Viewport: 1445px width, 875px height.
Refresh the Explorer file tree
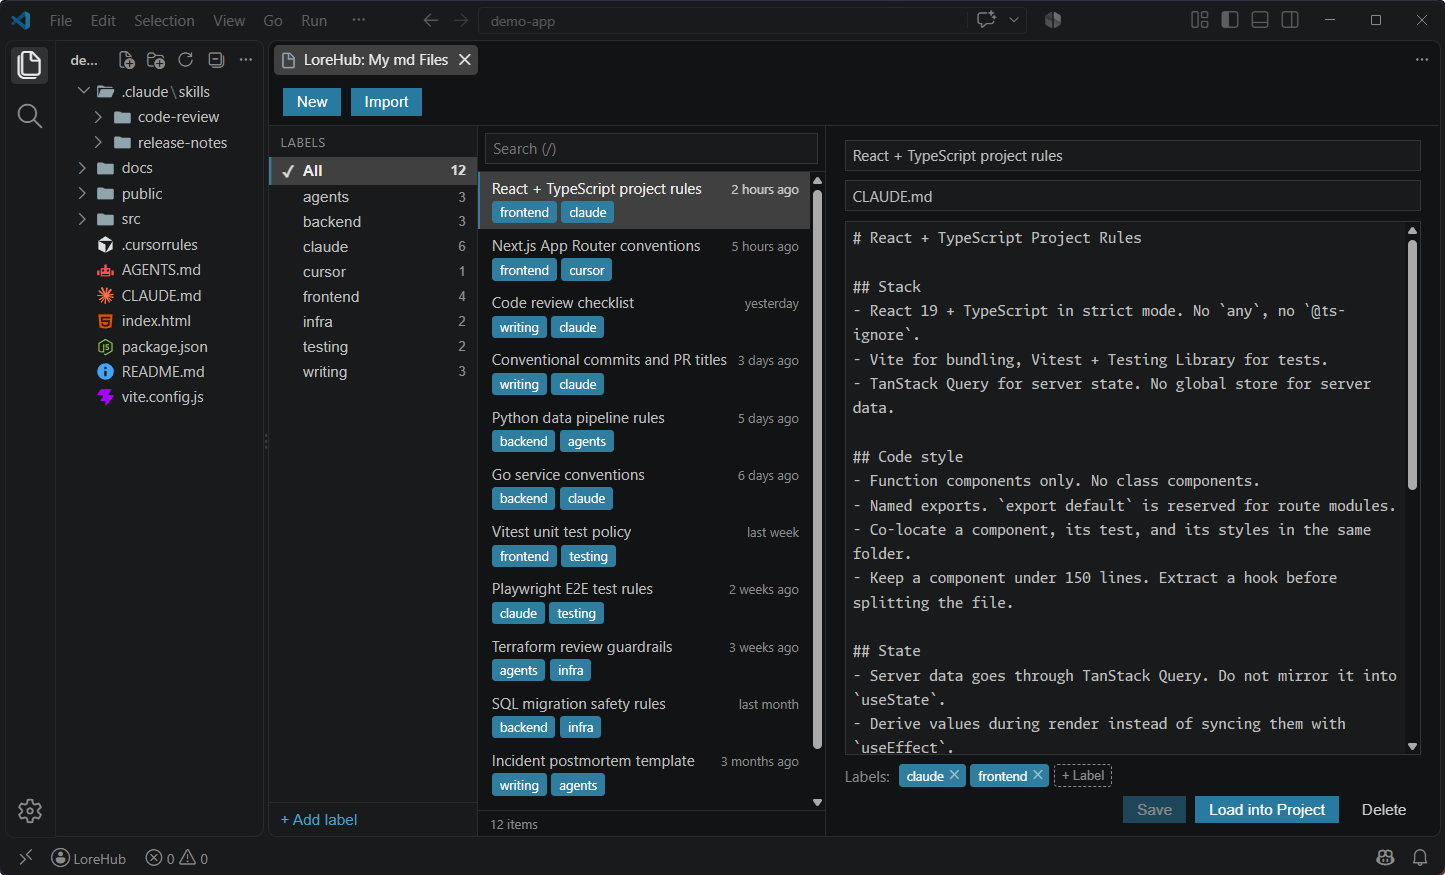186,60
